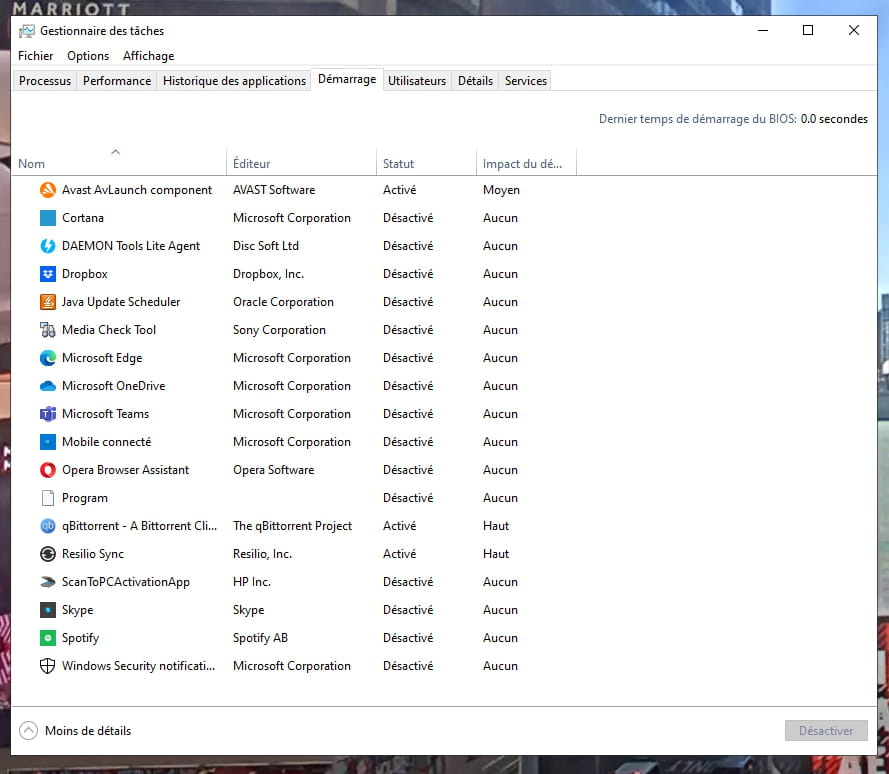Open the Options menu
Viewport: 889px width, 774px height.
88,56
